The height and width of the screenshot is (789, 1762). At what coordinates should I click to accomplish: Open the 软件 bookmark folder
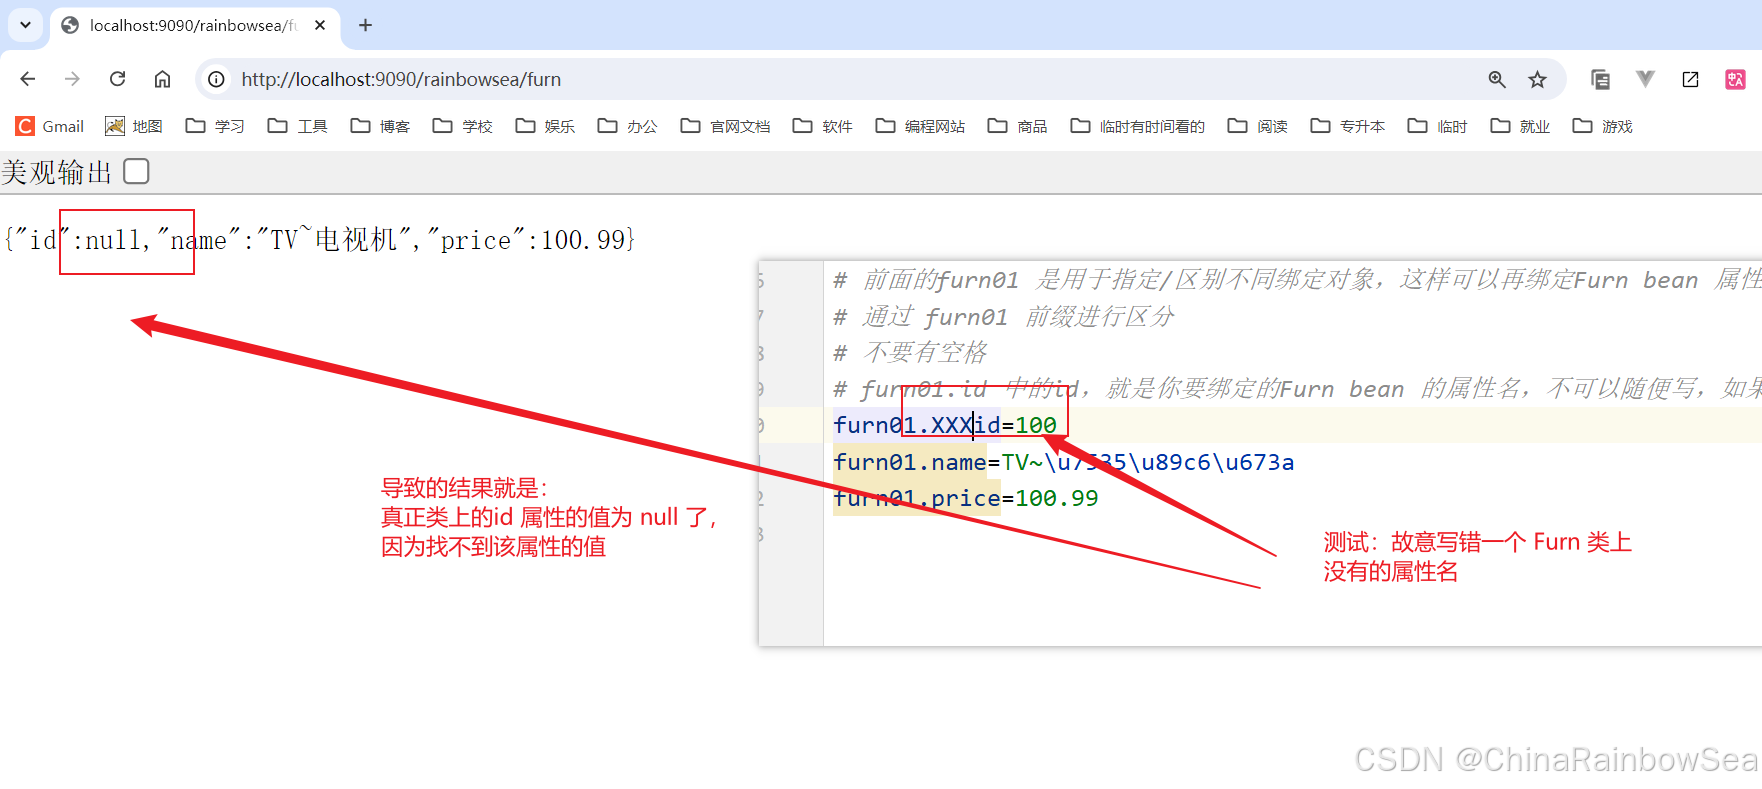pos(823,126)
